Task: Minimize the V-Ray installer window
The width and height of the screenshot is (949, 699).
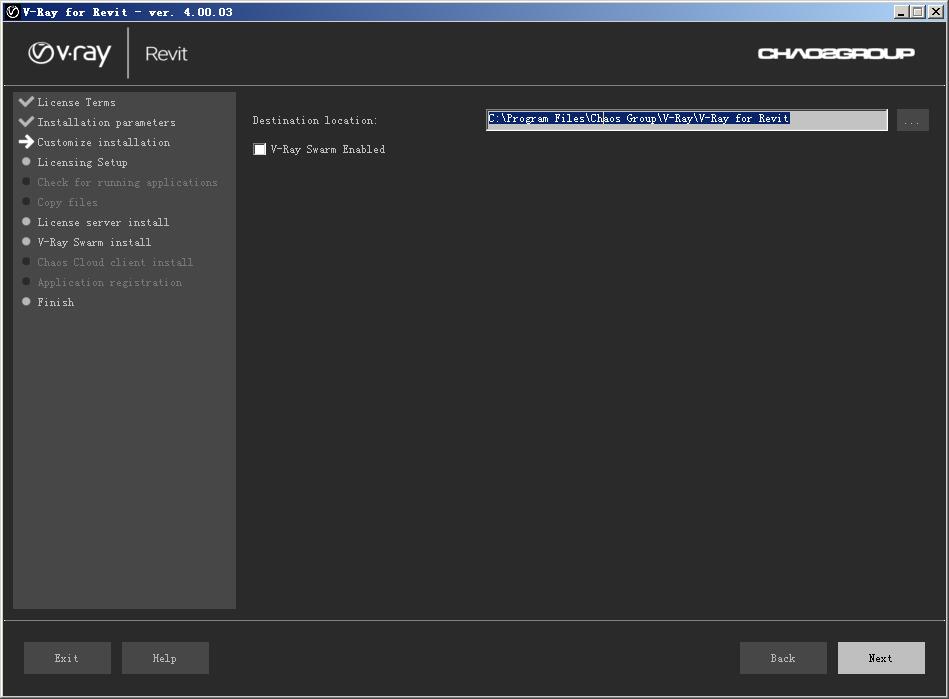Action: [x=901, y=11]
